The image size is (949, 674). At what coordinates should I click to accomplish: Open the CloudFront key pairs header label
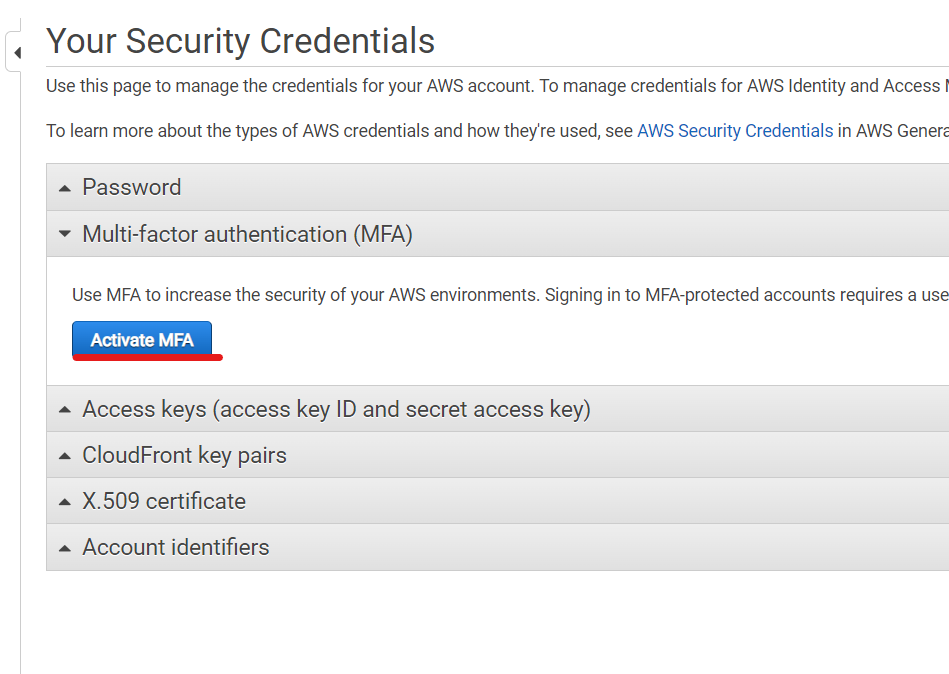tap(184, 456)
